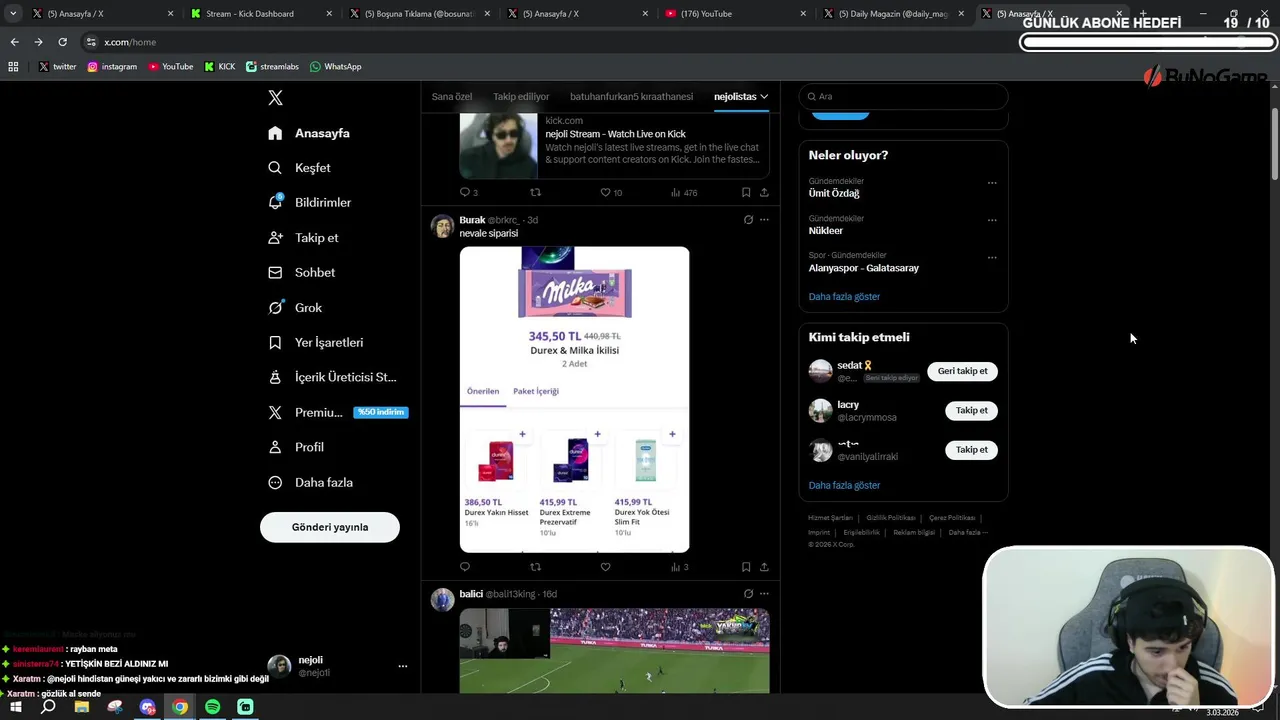Open Anasayfa home in the sidebar

[309, 133]
